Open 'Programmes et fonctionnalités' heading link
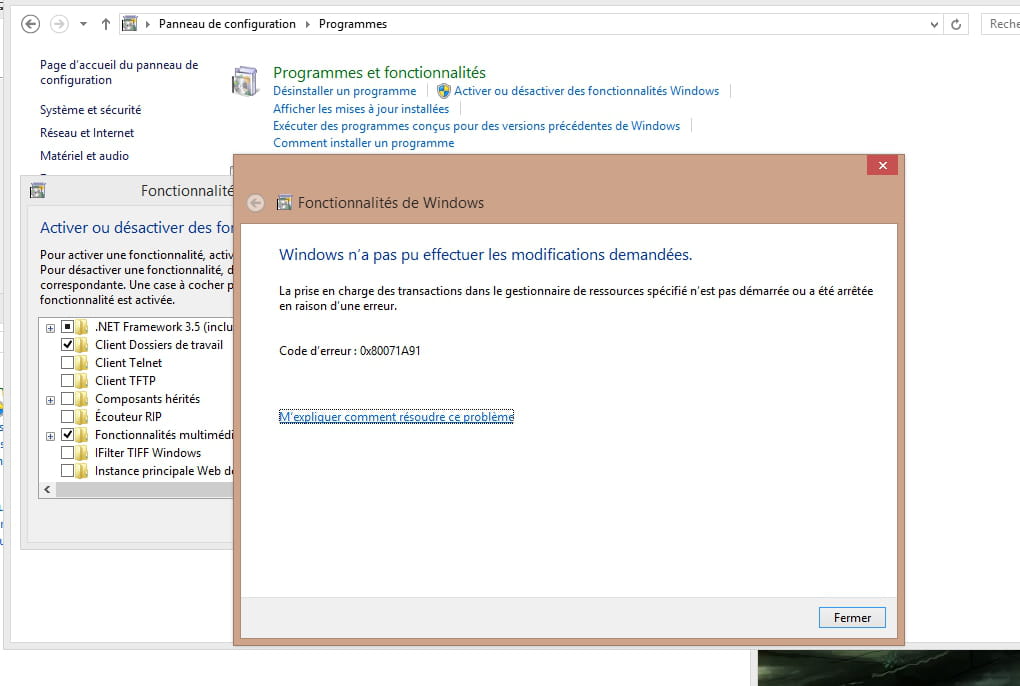Viewport: 1020px width, 686px height. (x=379, y=72)
